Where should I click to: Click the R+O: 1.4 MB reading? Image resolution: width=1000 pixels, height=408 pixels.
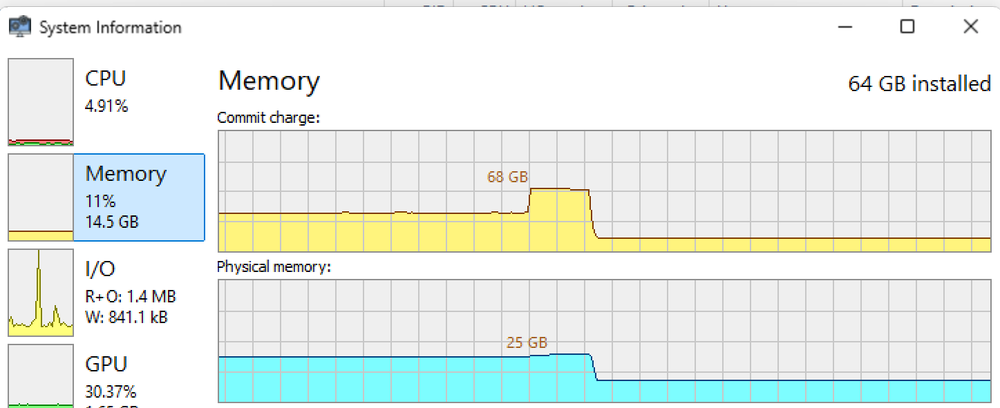click(128, 297)
